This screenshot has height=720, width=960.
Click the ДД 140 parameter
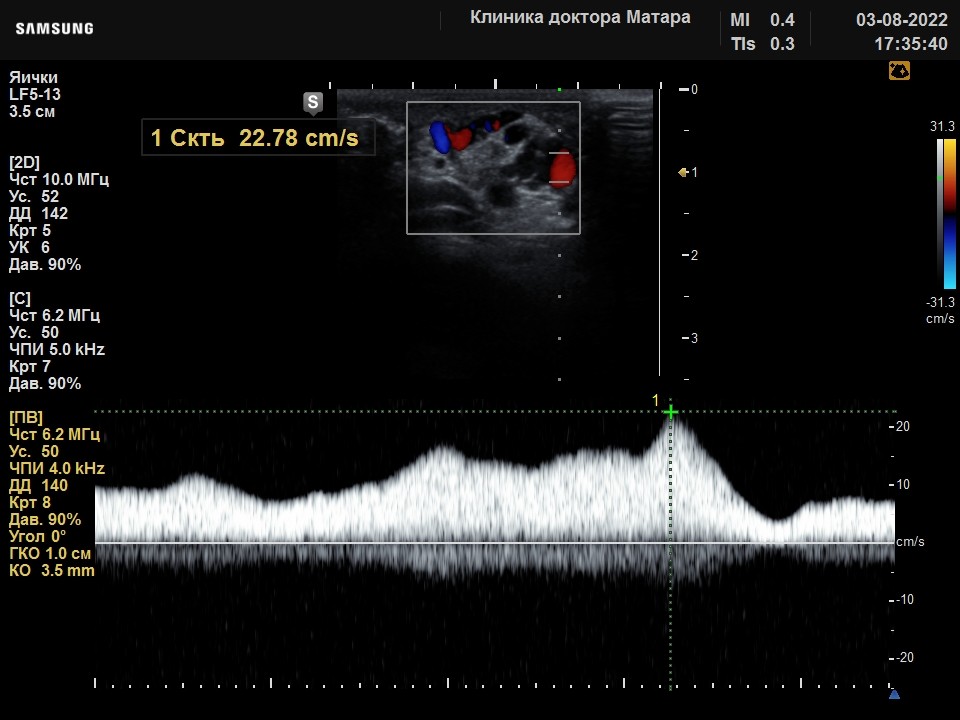tap(38, 486)
